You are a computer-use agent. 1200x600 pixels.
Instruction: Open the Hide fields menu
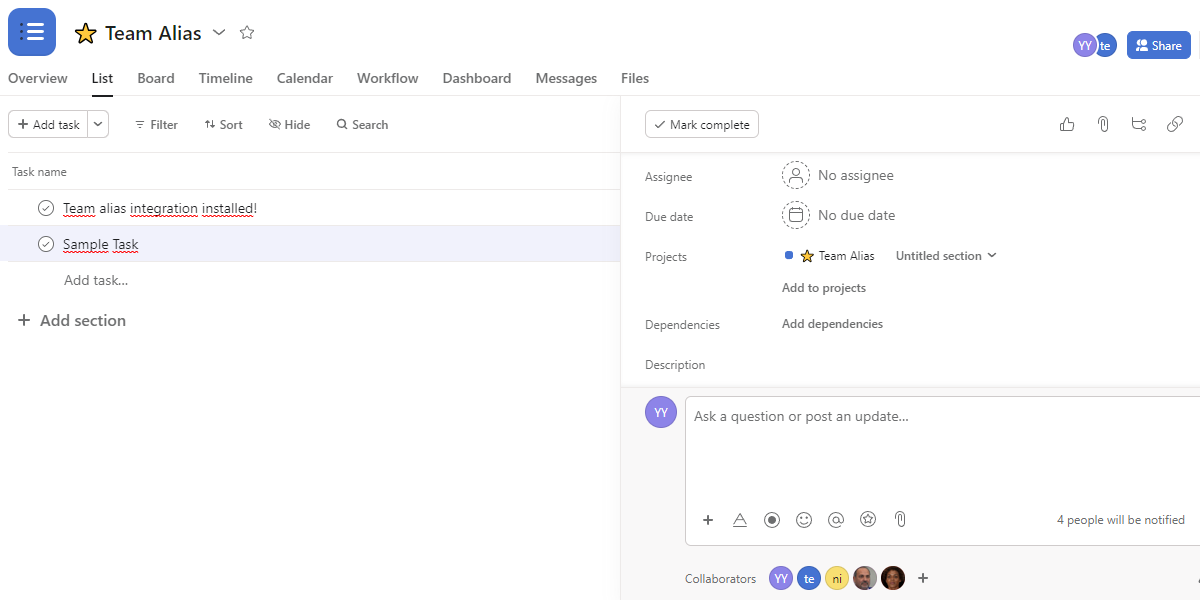coord(289,125)
